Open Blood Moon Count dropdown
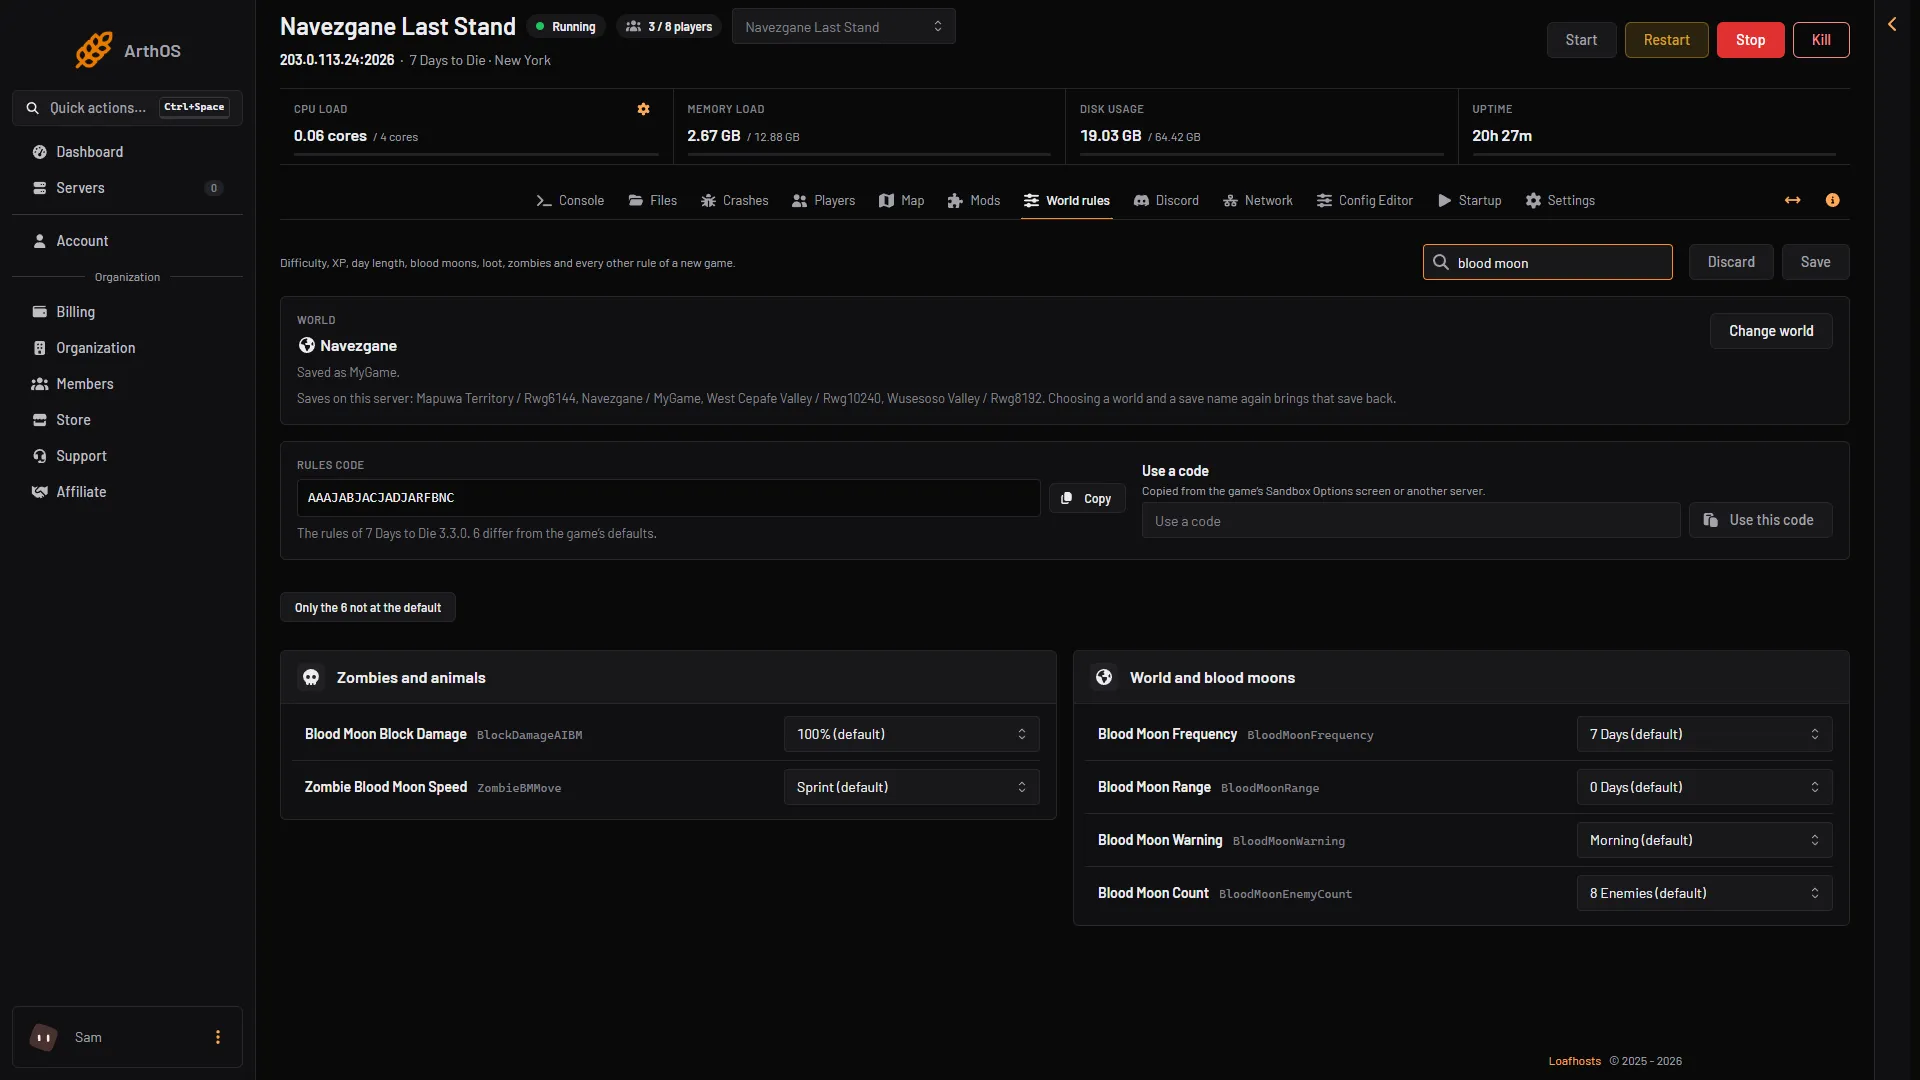The image size is (1920, 1080). click(1704, 893)
